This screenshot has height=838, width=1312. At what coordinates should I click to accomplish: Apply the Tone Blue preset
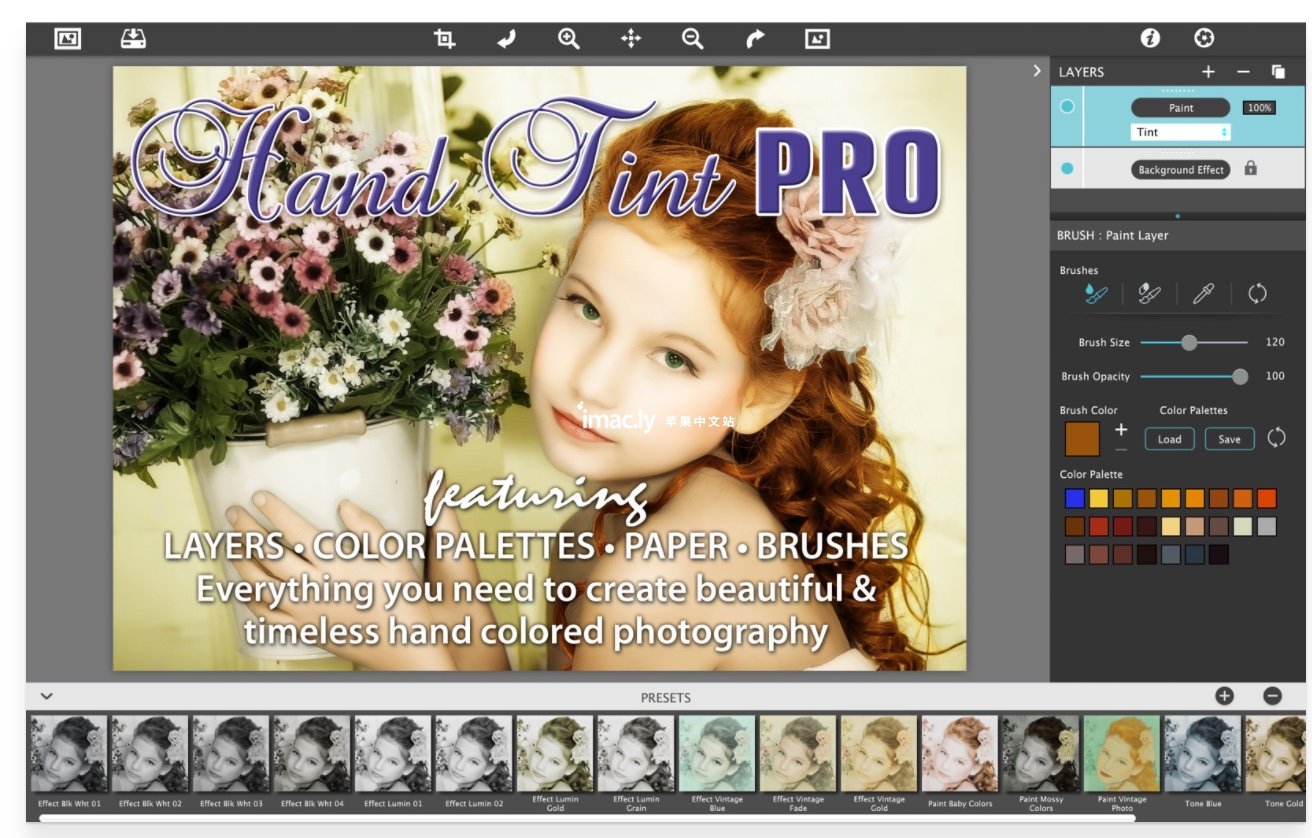point(1203,762)
